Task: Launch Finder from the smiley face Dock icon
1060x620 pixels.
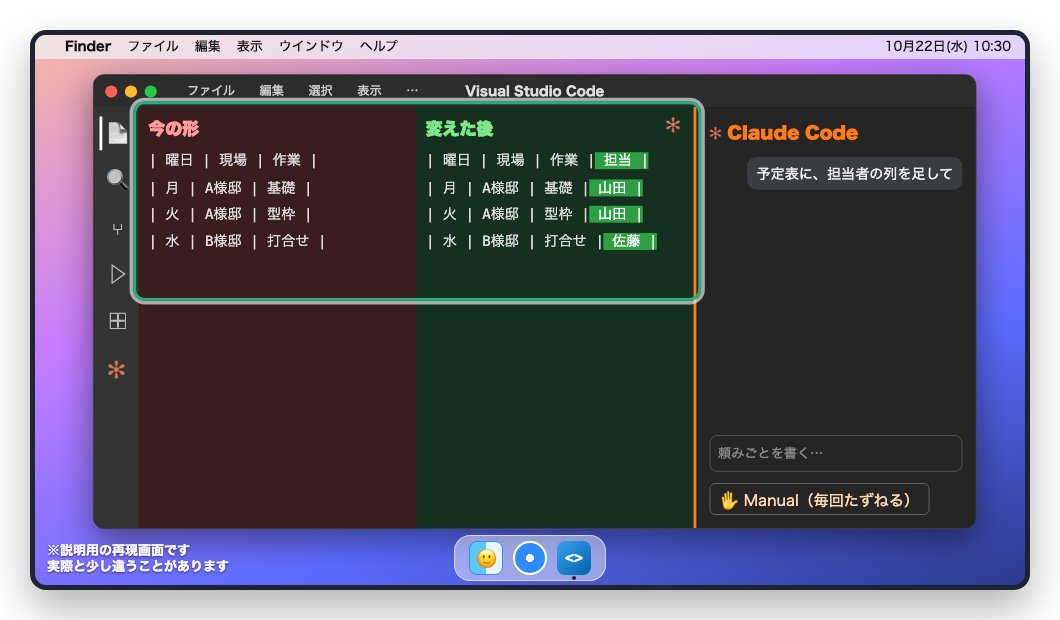Action: tap(486, 558)
